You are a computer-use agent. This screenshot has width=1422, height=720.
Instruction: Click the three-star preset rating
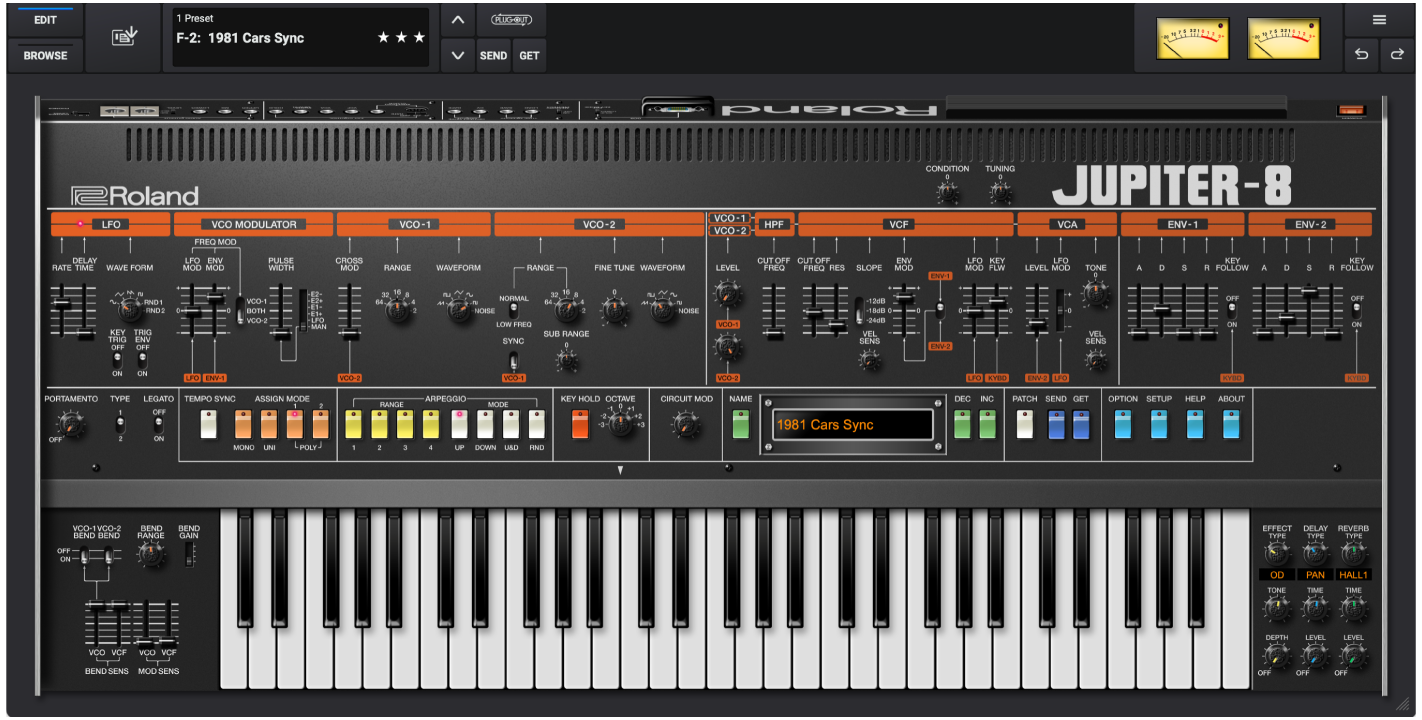coord(401,38)
